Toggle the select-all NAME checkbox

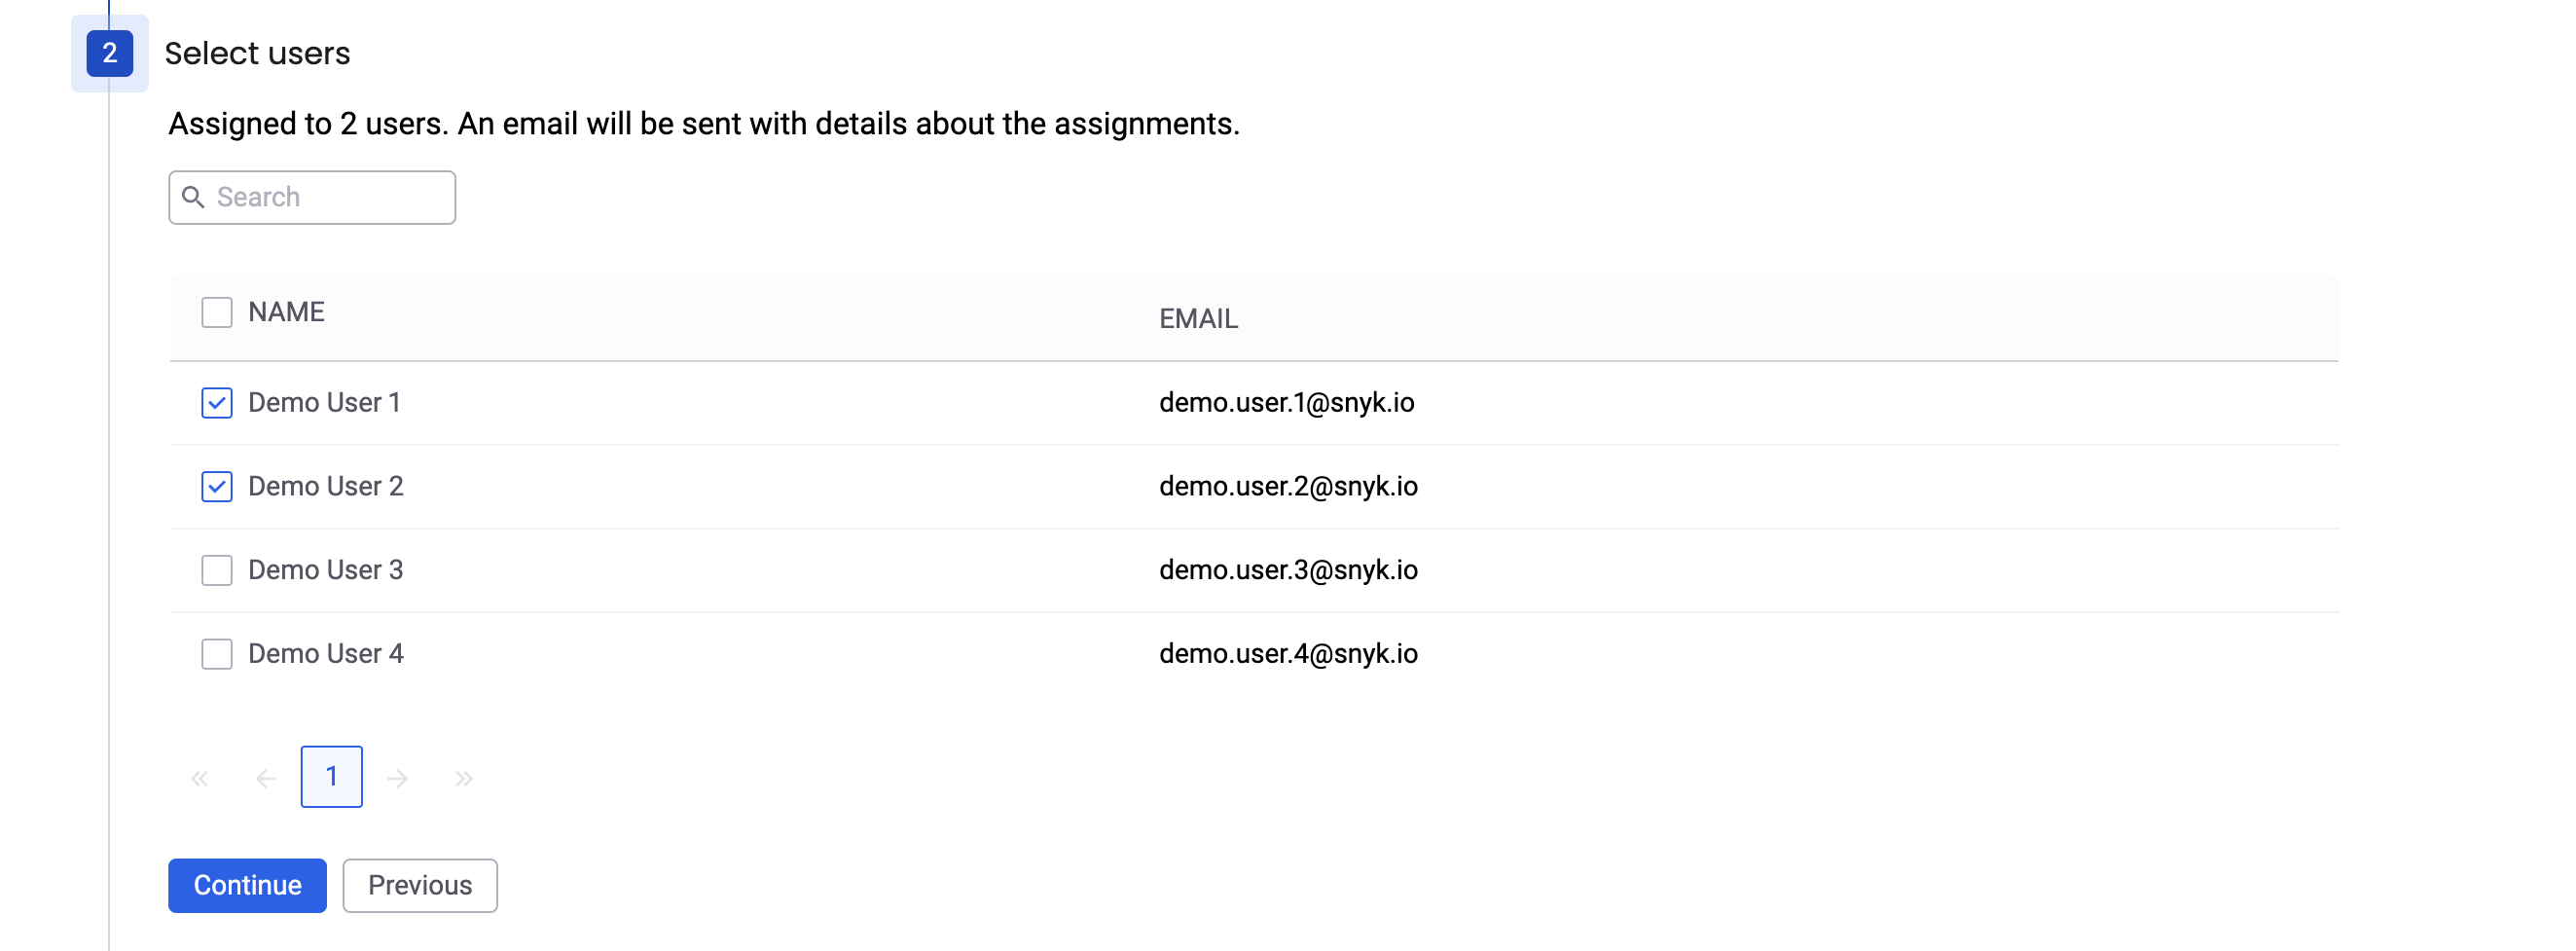(217, 312)
